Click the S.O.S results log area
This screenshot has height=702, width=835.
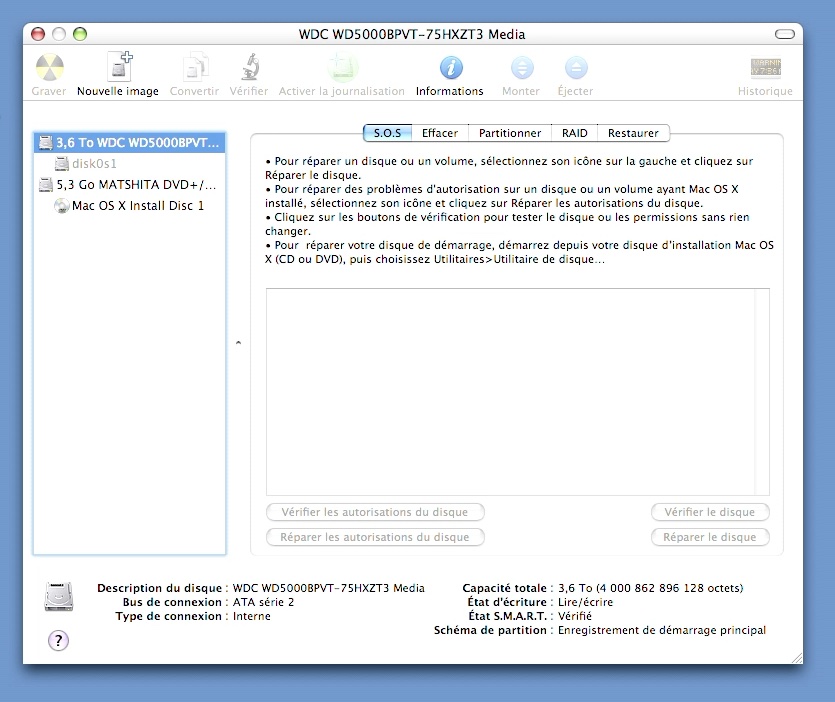[511, 391]
